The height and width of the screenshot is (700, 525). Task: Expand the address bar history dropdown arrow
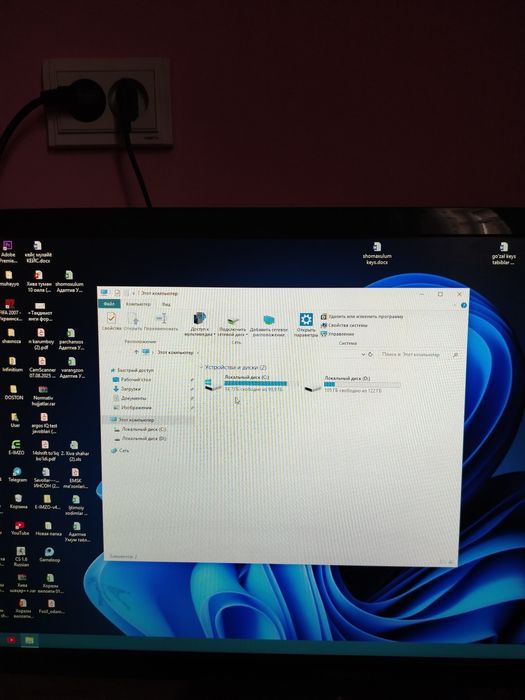pyautogui.click(x=363, y=354)
